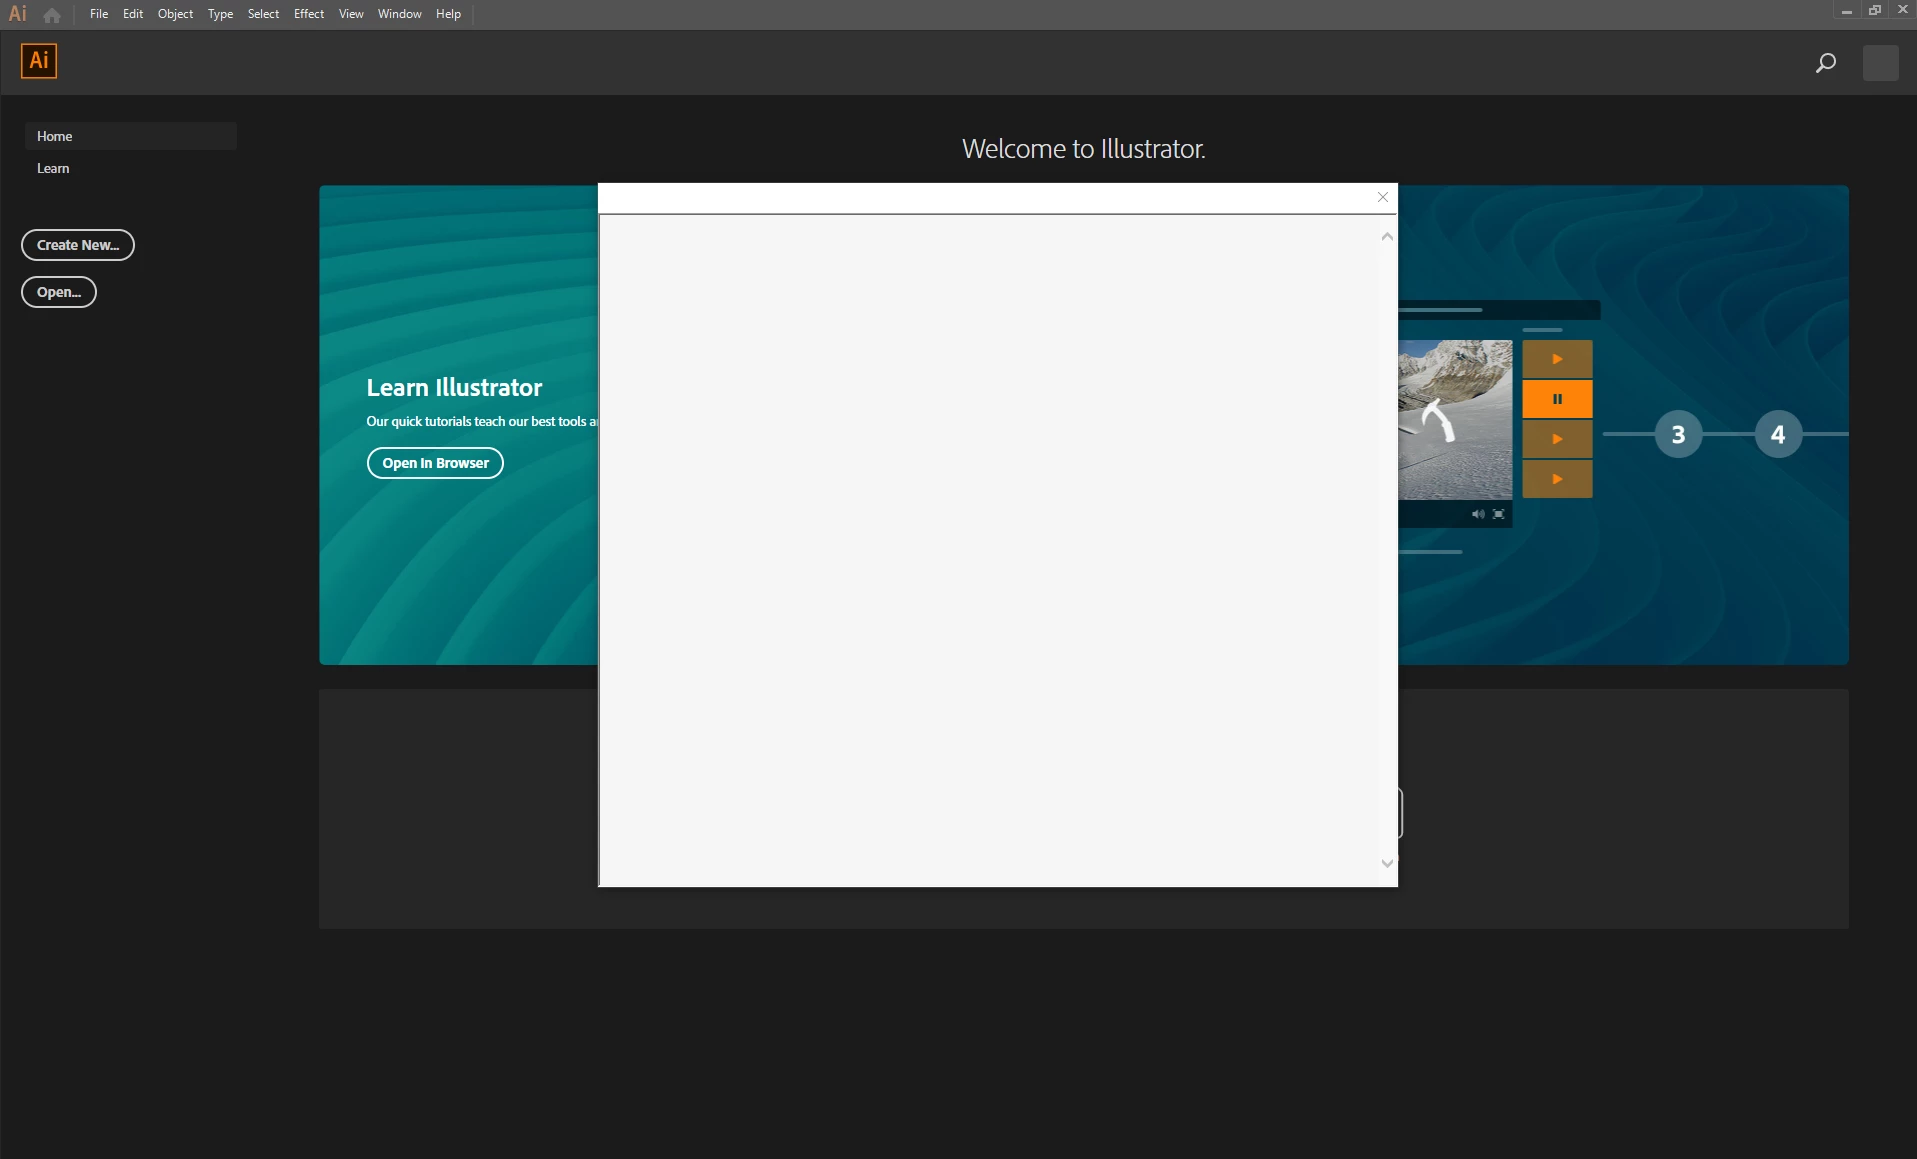
Task: Click the Welcome to Illustrator. title
Action: pyautogui.click(x=1084, y=149)
